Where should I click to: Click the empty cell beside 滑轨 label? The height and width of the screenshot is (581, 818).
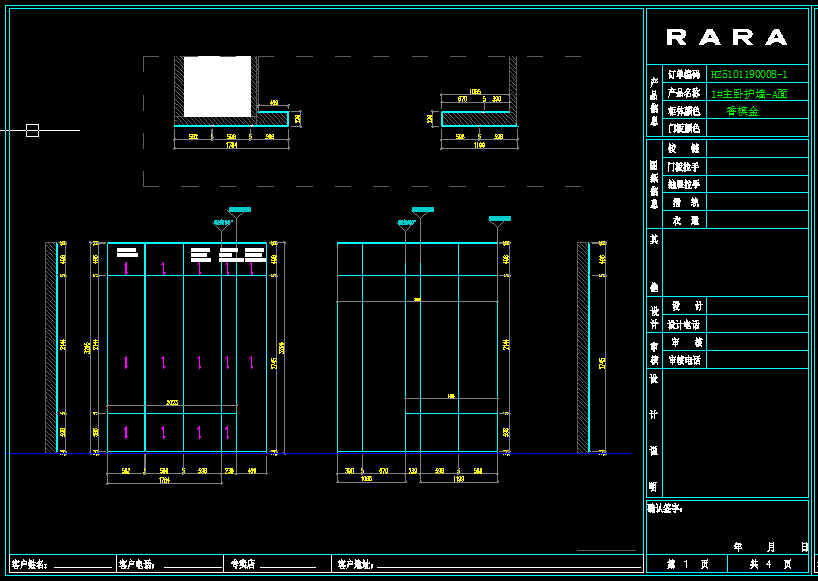[757, 202]
